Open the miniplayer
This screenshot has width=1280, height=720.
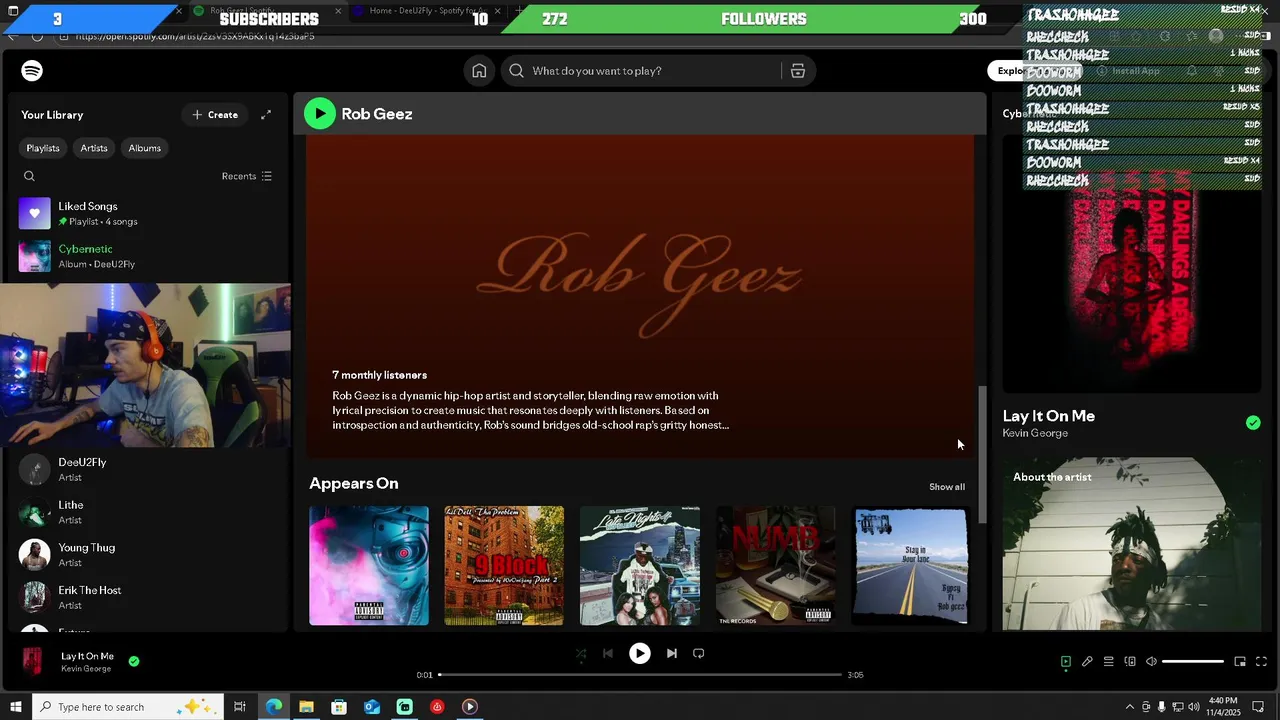tap(1240, 662)
